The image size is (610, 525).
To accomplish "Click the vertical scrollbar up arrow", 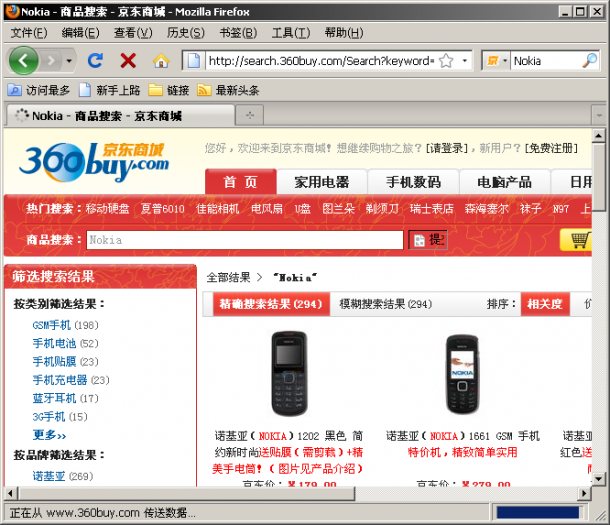I will click(x=598, y=136).
